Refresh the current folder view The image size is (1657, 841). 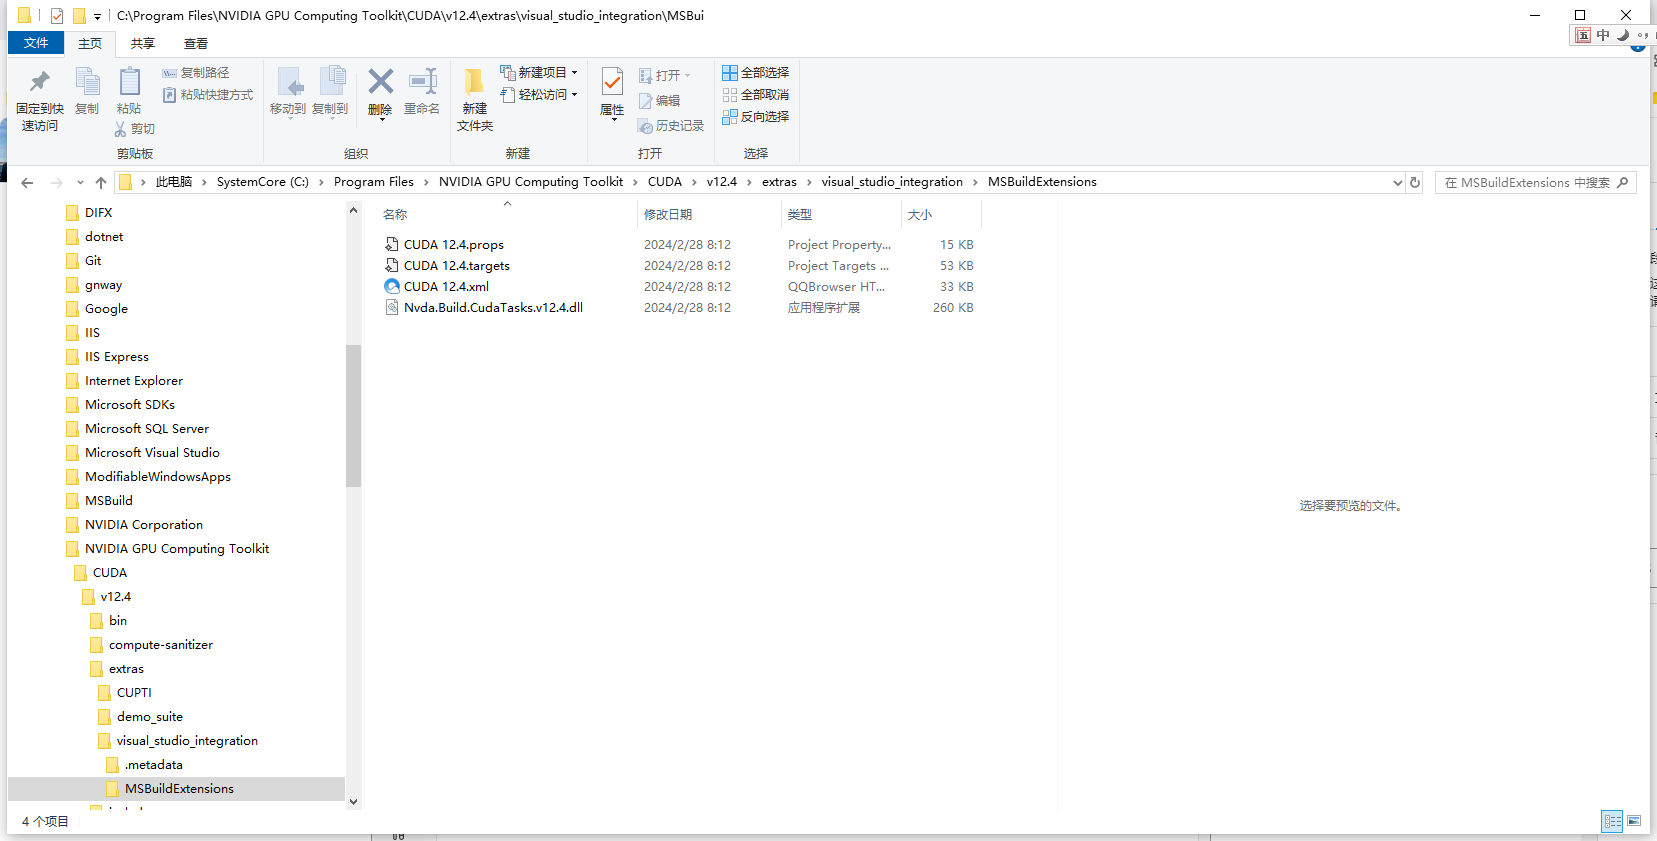(x=1415, y=182)
